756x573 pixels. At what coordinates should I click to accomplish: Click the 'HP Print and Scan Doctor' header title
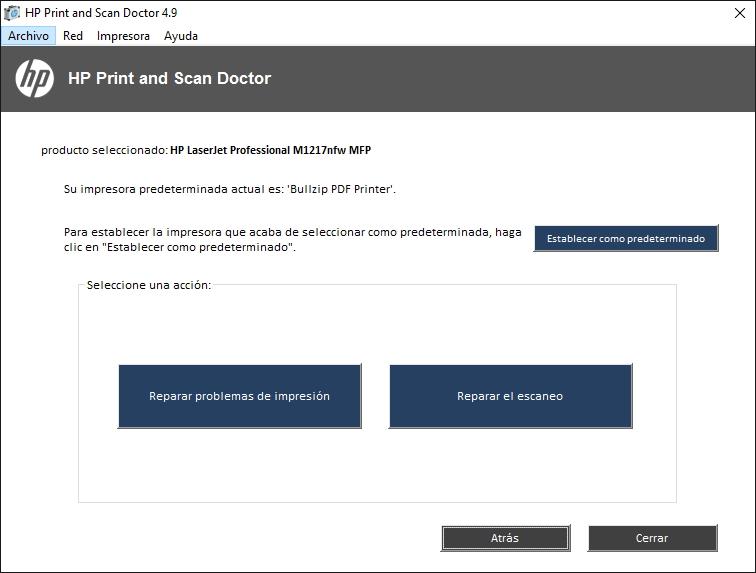tap(169, 78)
